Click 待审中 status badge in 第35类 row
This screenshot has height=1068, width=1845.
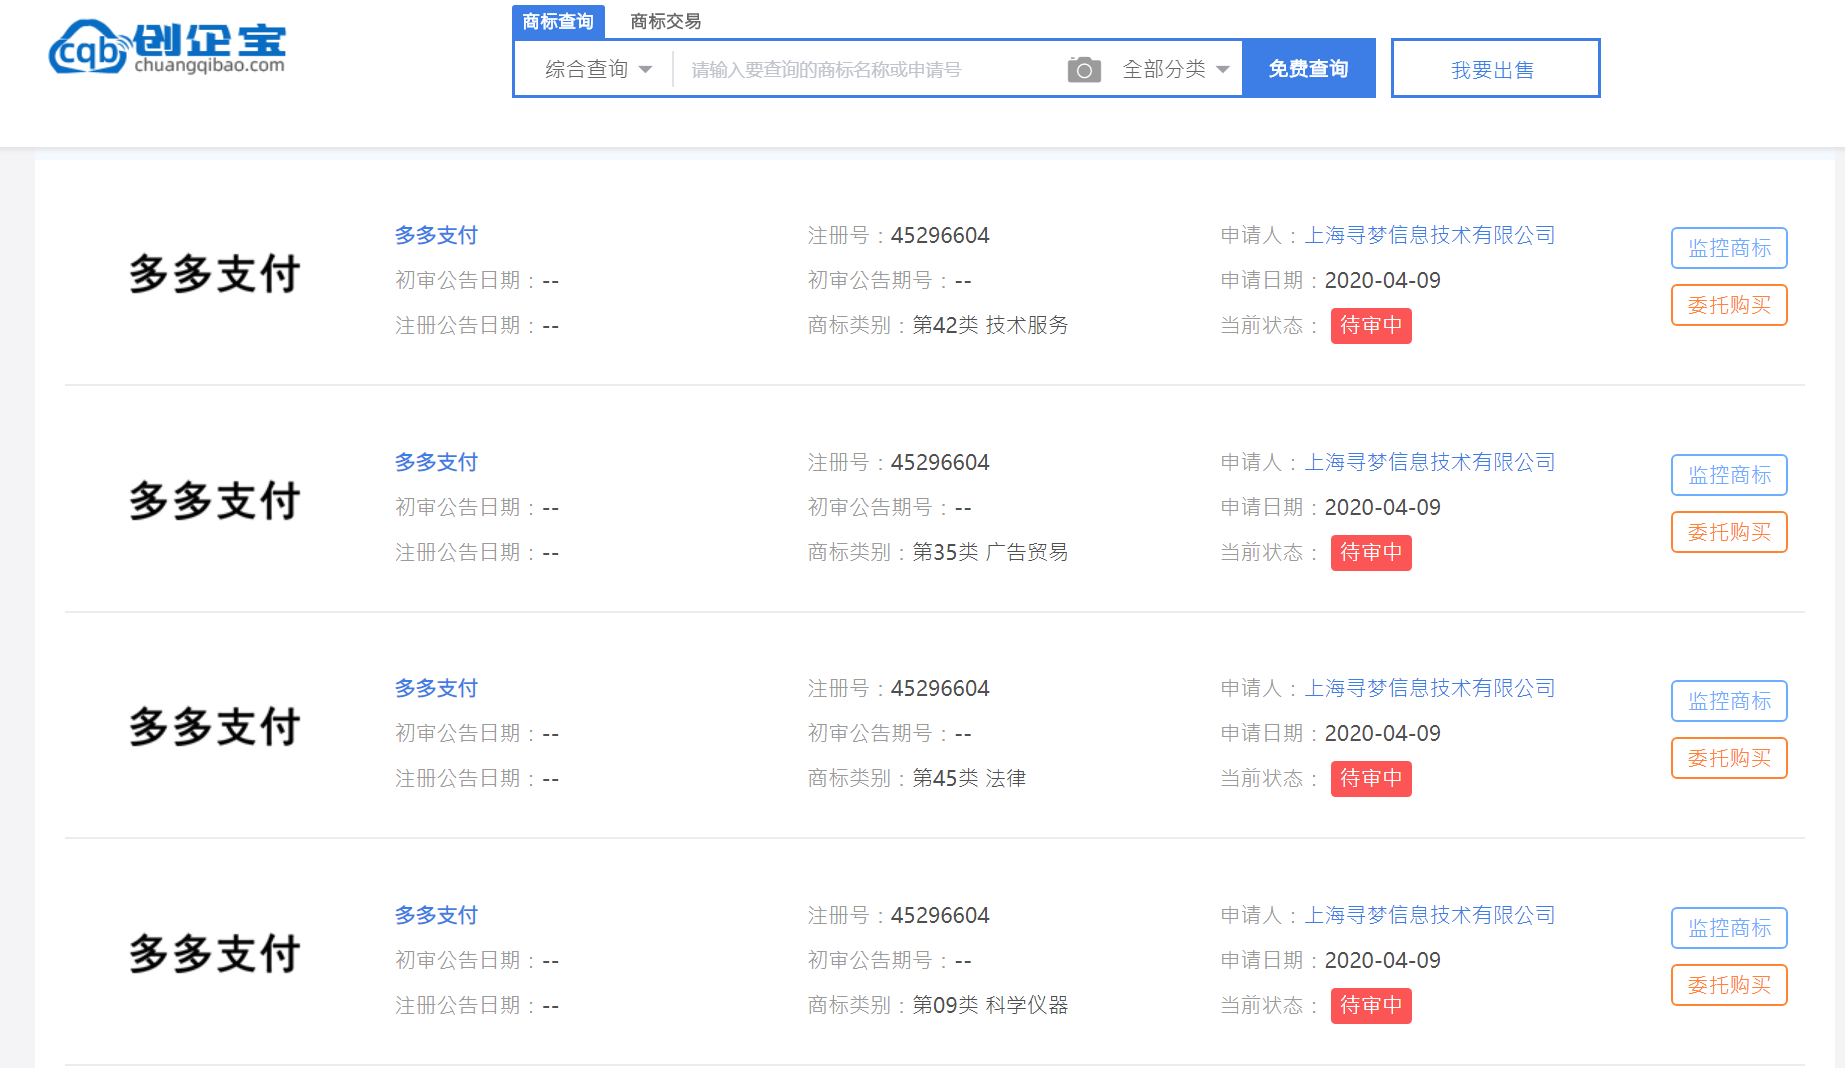(x=1371, y=552)
